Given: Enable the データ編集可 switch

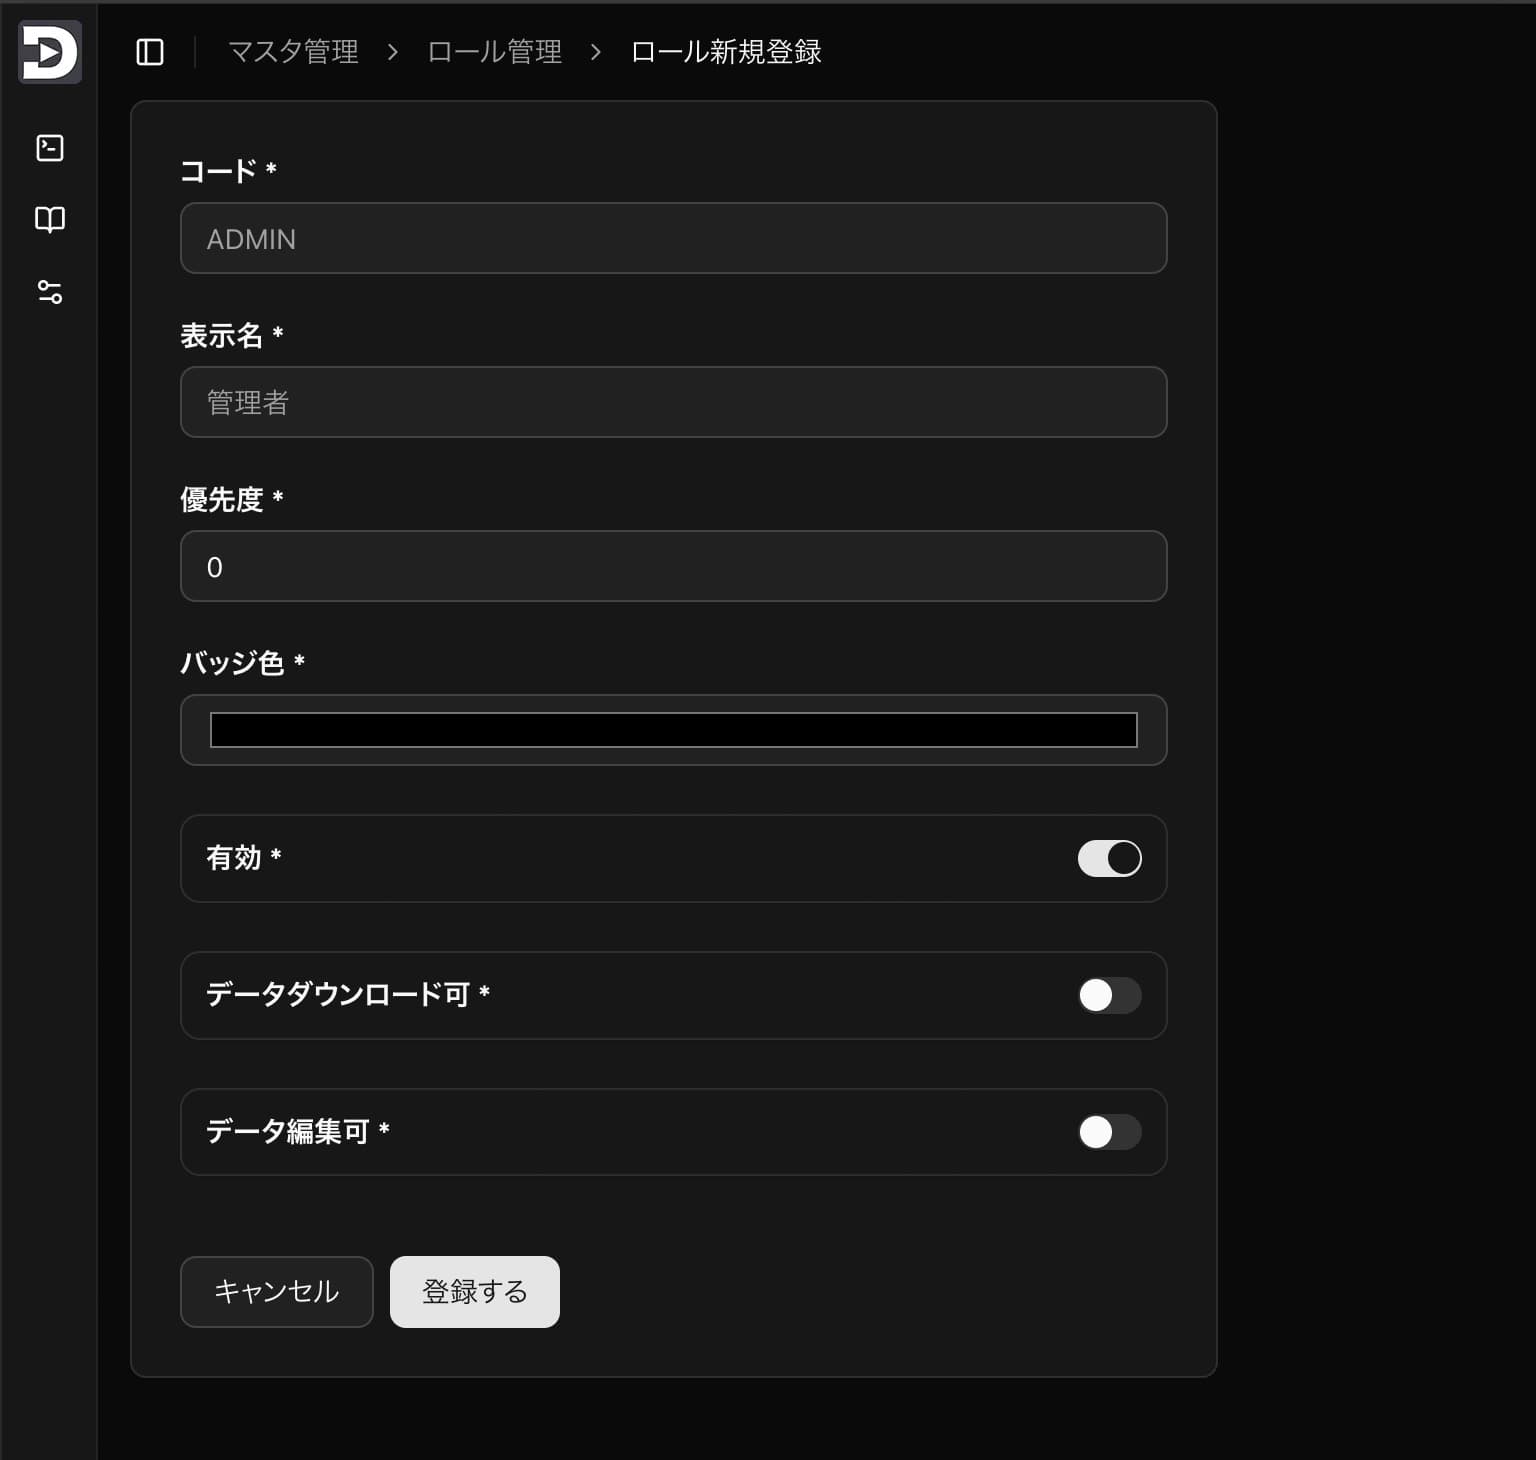Looking at the screenshot, I should click(1109, 1132).
